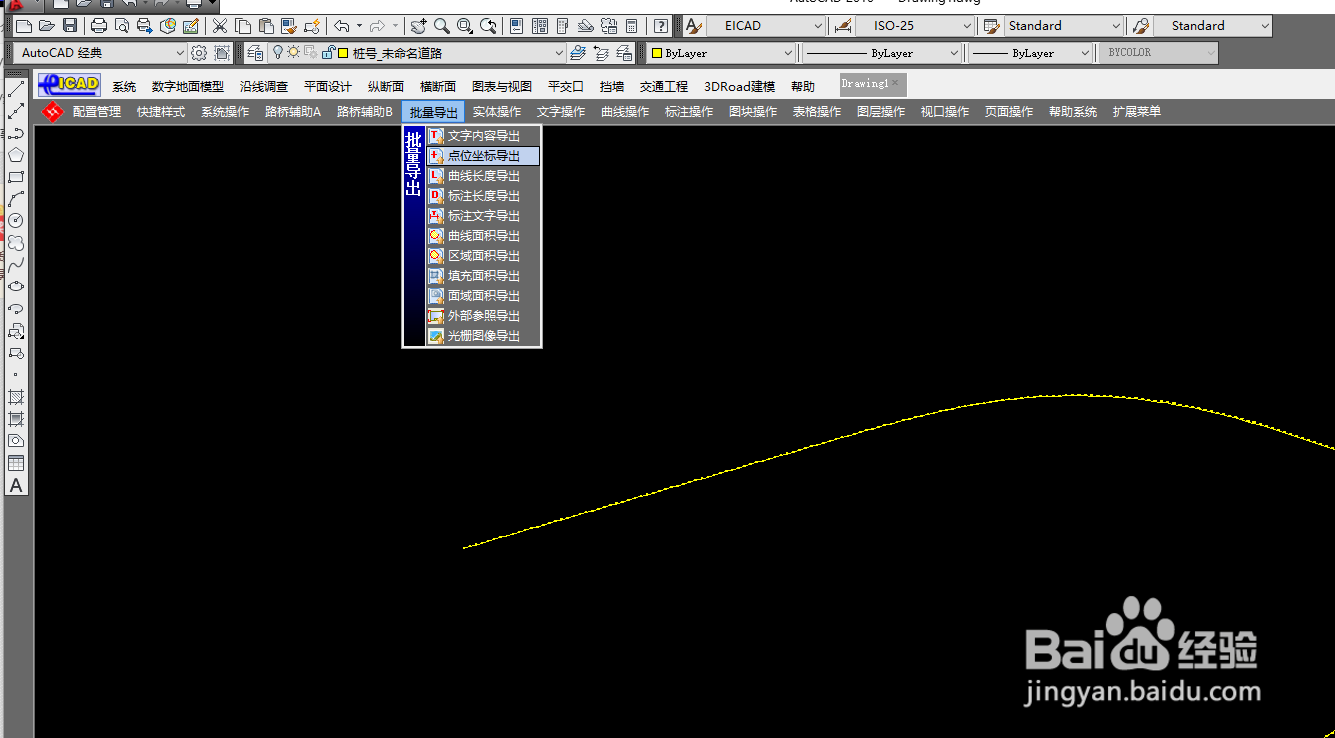This screenshot has width=1335, height=738.
Task: Click the Open file folder icon
Action: [47, 26]
